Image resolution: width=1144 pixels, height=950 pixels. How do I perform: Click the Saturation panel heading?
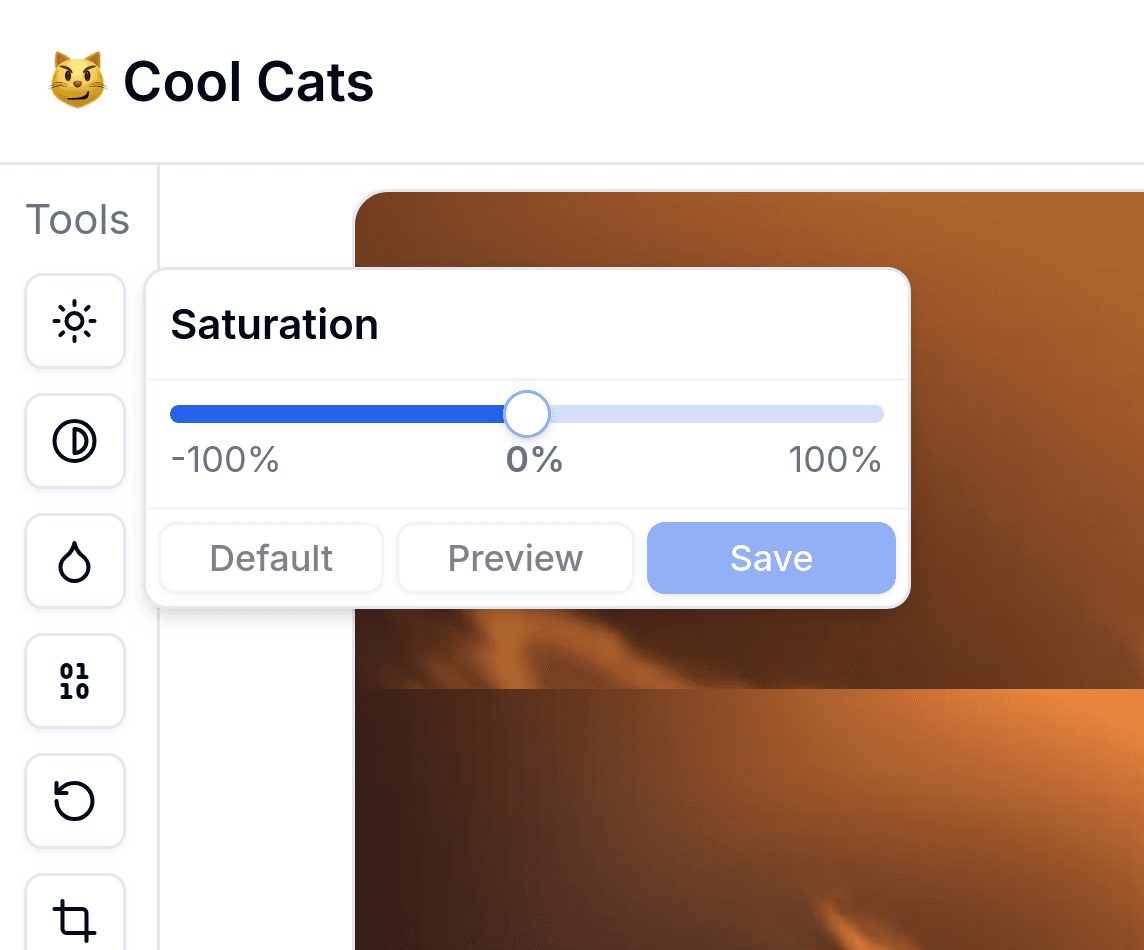274,324
